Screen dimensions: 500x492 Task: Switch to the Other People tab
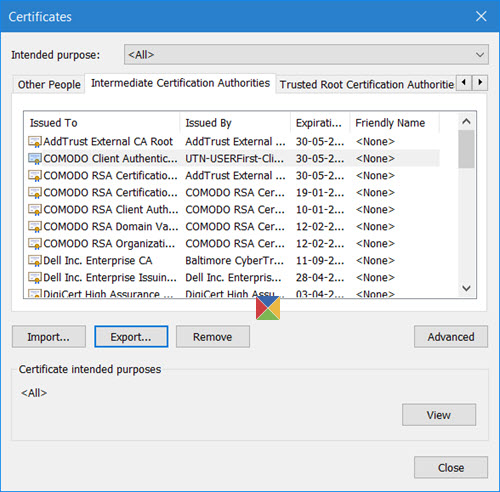(49, 85)
